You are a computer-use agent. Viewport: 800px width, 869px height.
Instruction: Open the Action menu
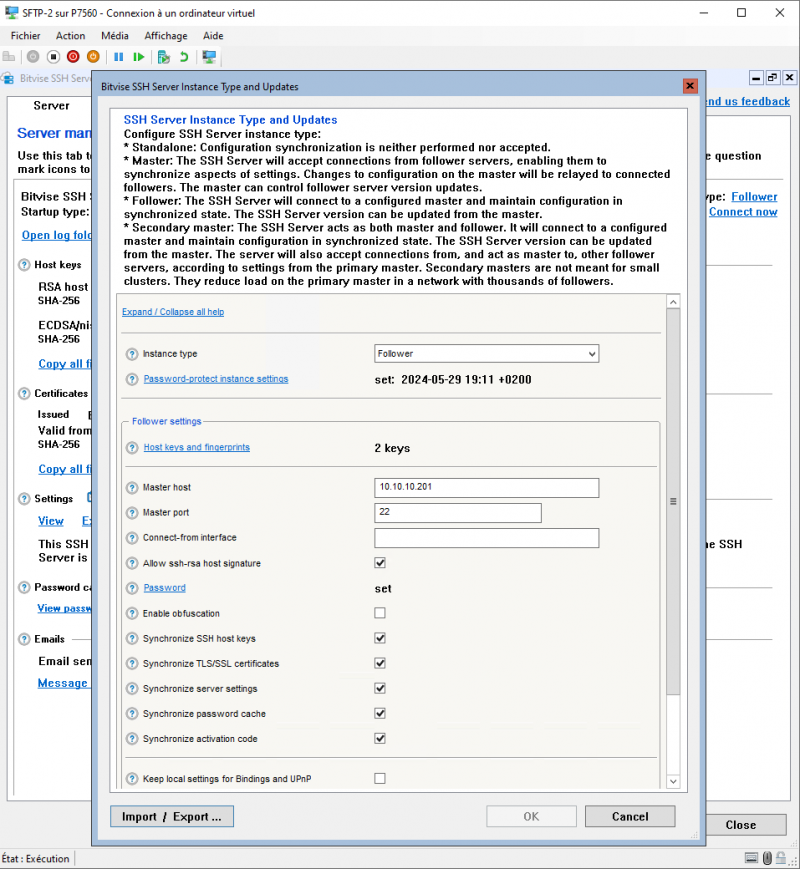tap(70, 35)
